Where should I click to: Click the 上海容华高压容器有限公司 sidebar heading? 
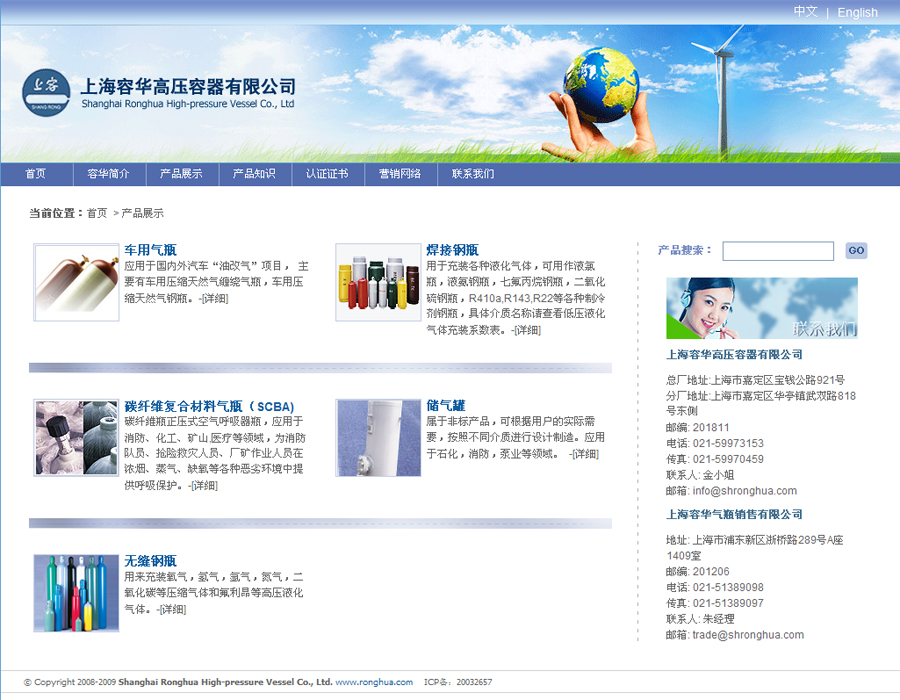pyautogui.click(x=734, y=355)
